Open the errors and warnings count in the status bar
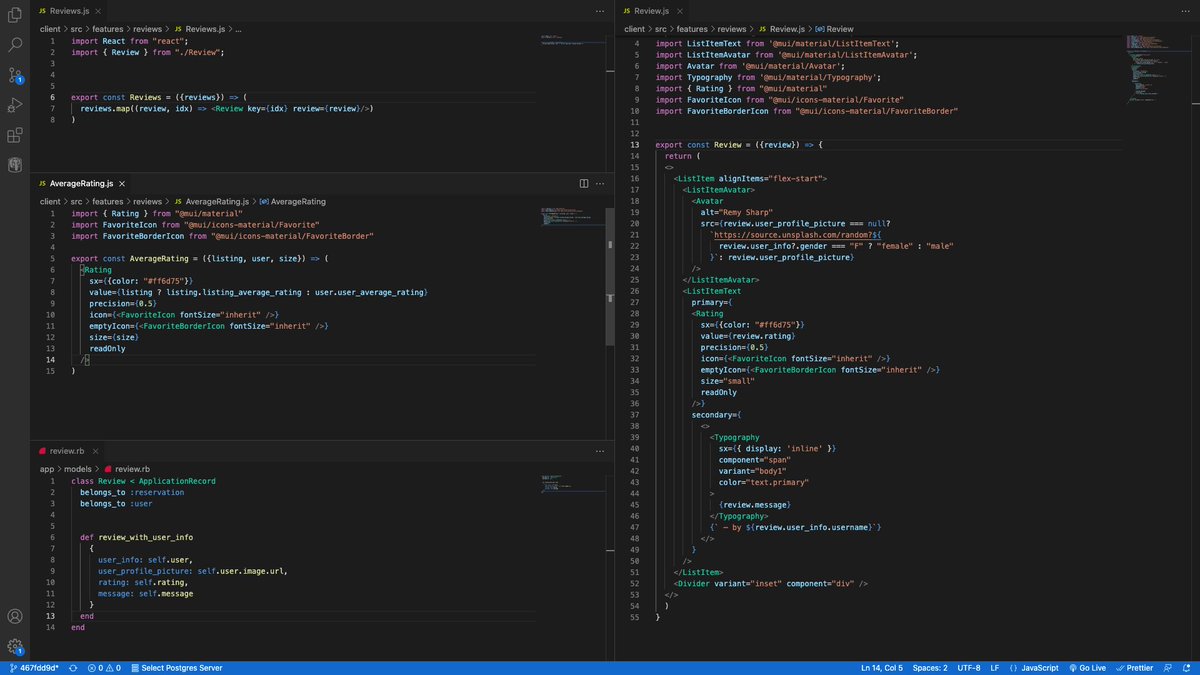1200x675 pixels. point(104,667)
